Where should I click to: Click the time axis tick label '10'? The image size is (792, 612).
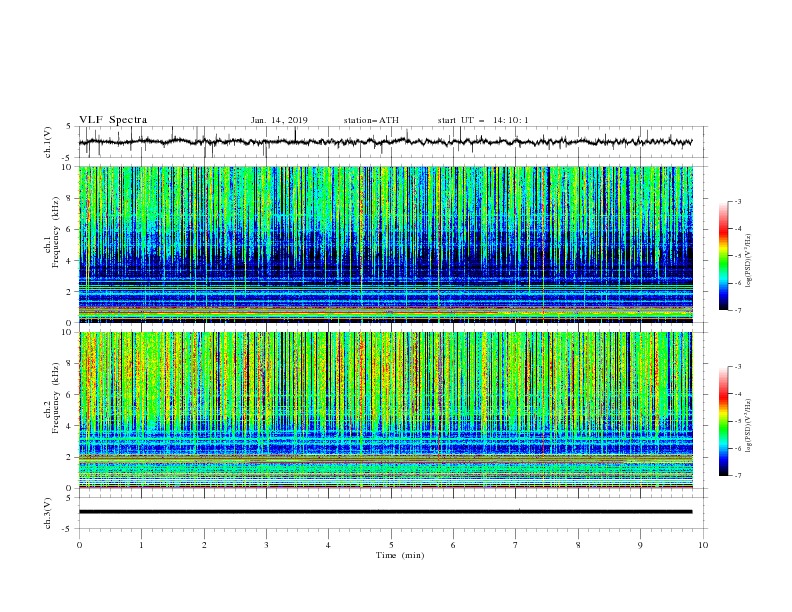703,545
